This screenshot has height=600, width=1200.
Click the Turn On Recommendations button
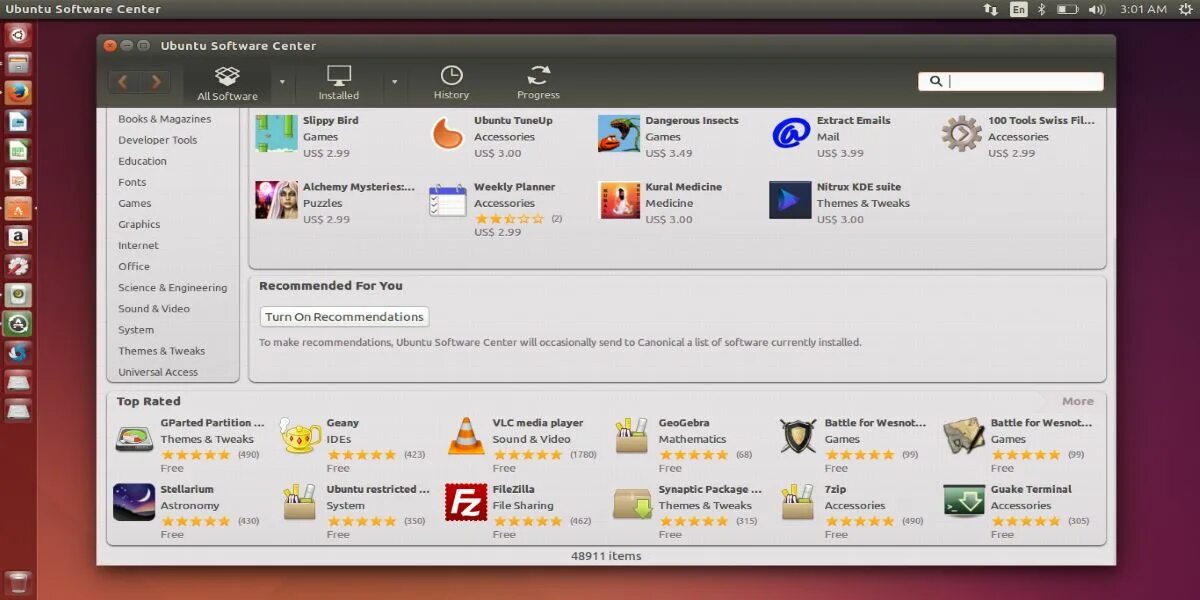pyautogui.click(x=344, y=317)
